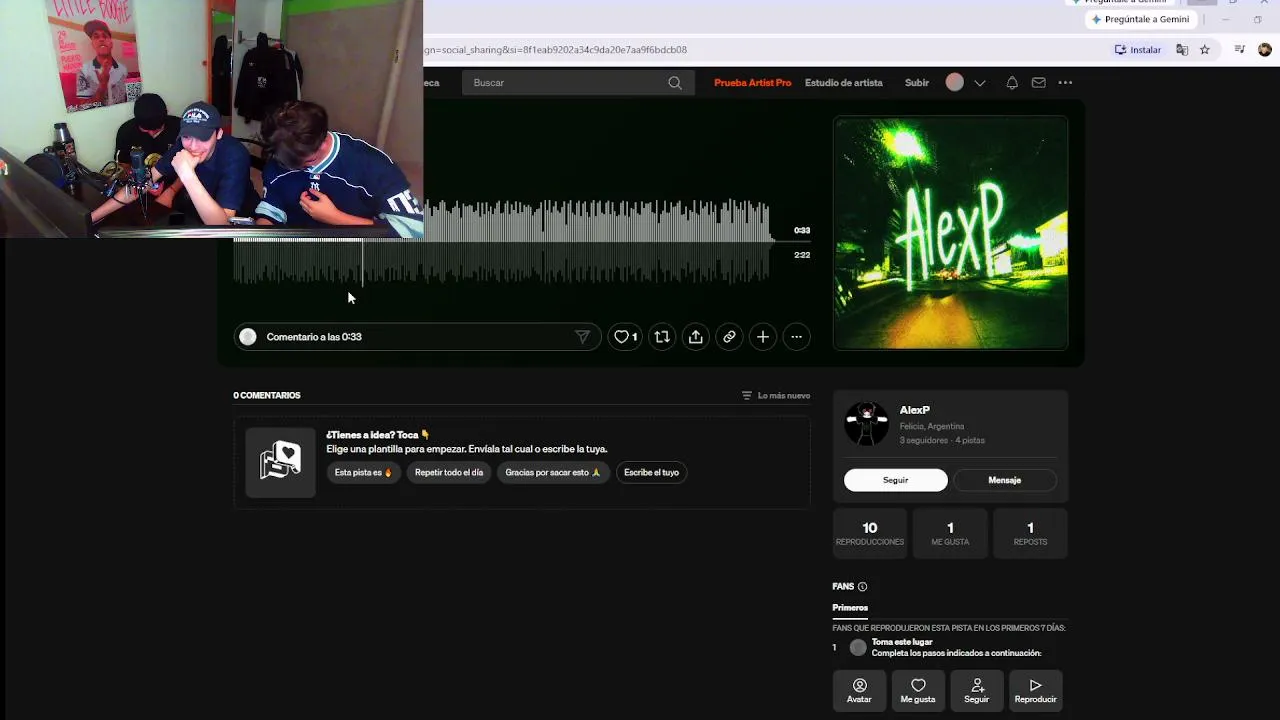Expand the profile dropdown chevron
This screenshot has width=1280, height=720.
tap(980, 83)
